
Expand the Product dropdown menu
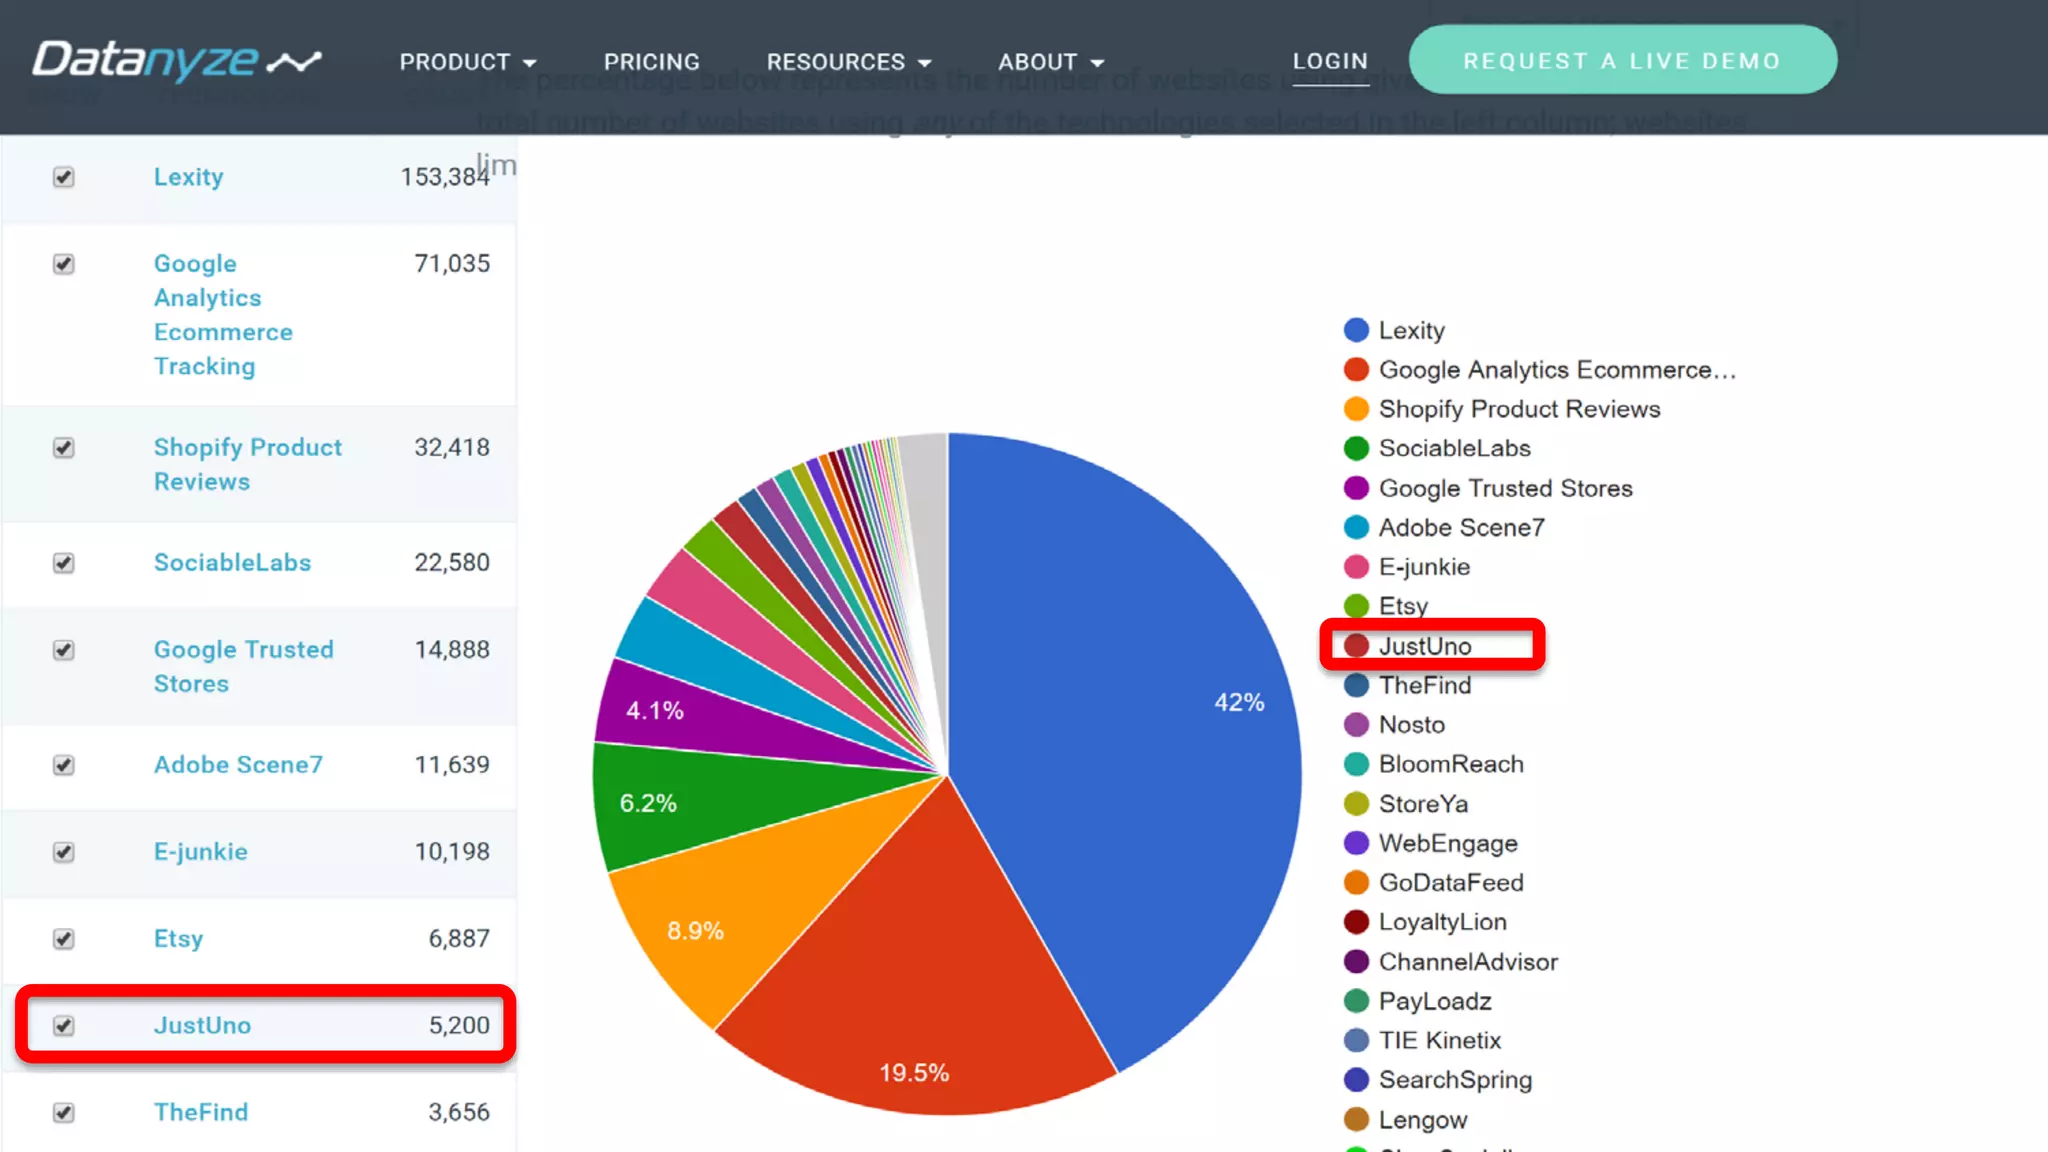pyautogui.click(x=467, y=62)
